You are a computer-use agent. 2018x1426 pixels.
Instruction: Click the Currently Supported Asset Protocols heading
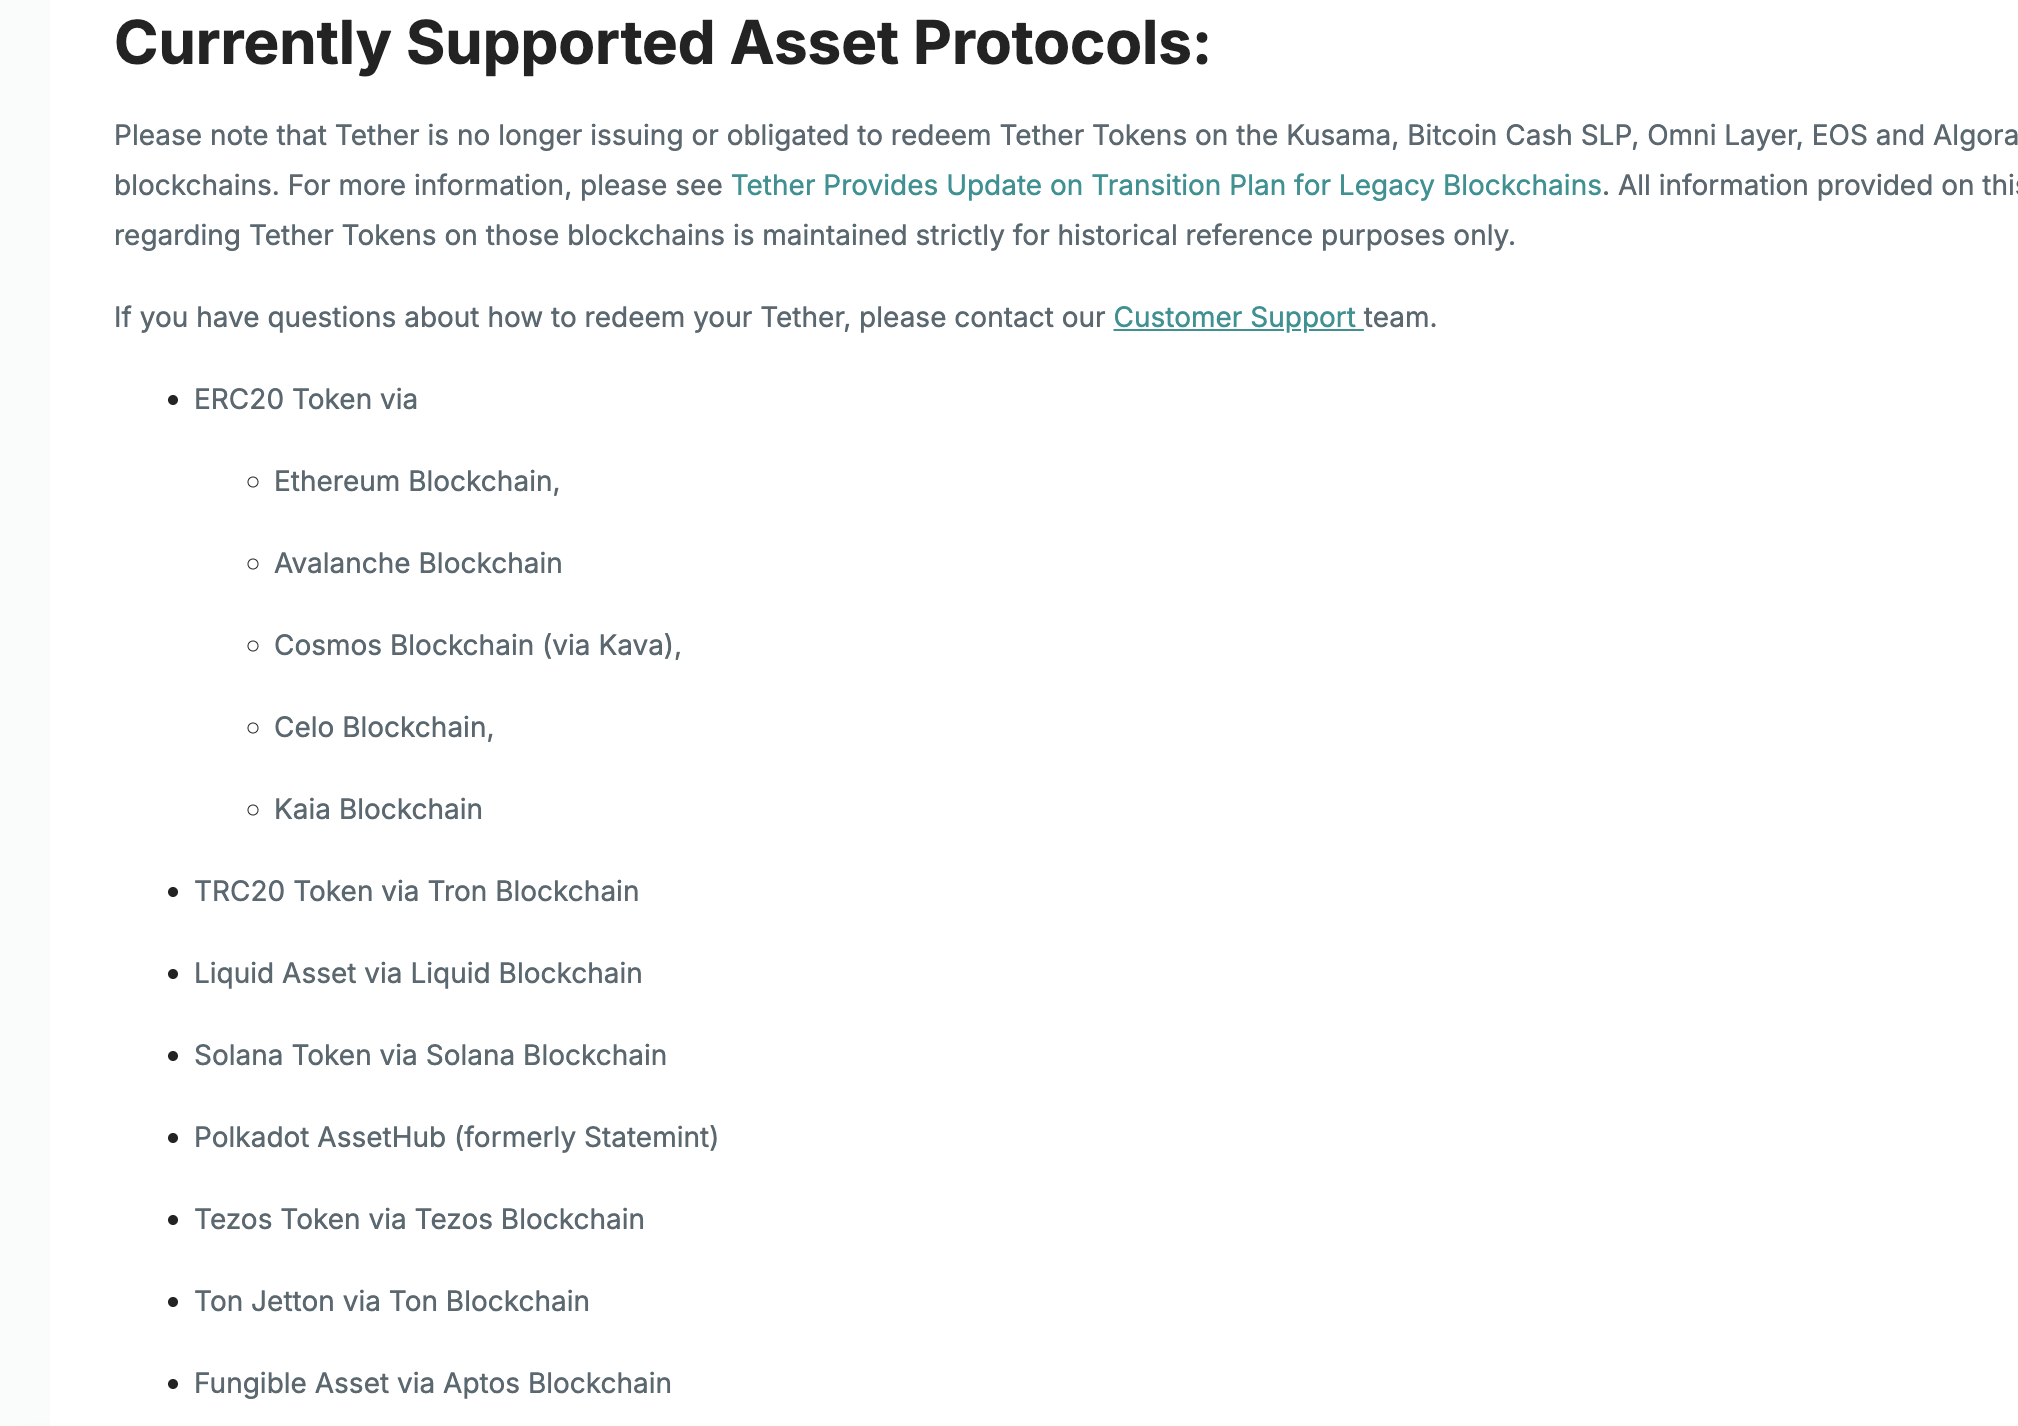coord(662,44)
